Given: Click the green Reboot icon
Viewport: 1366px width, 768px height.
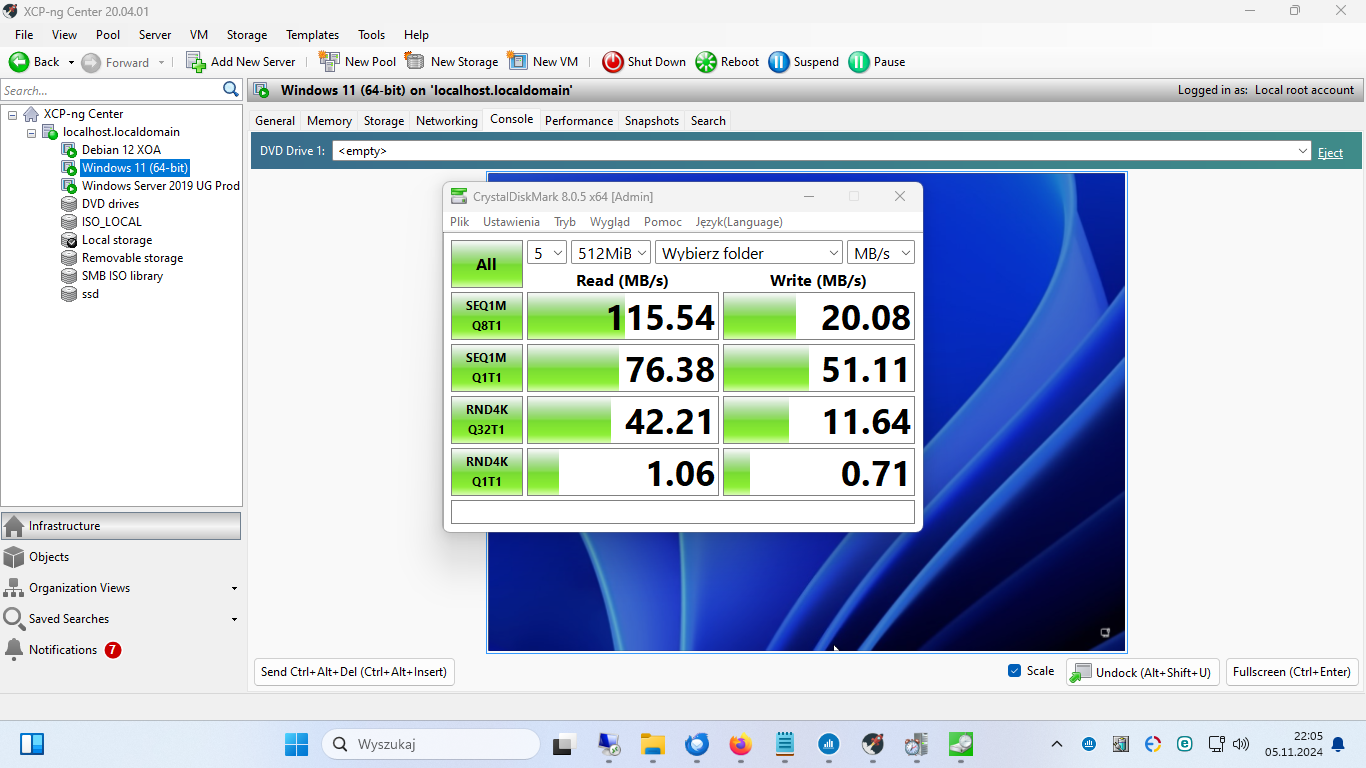Looking at the screenshot, I should 706,62.
